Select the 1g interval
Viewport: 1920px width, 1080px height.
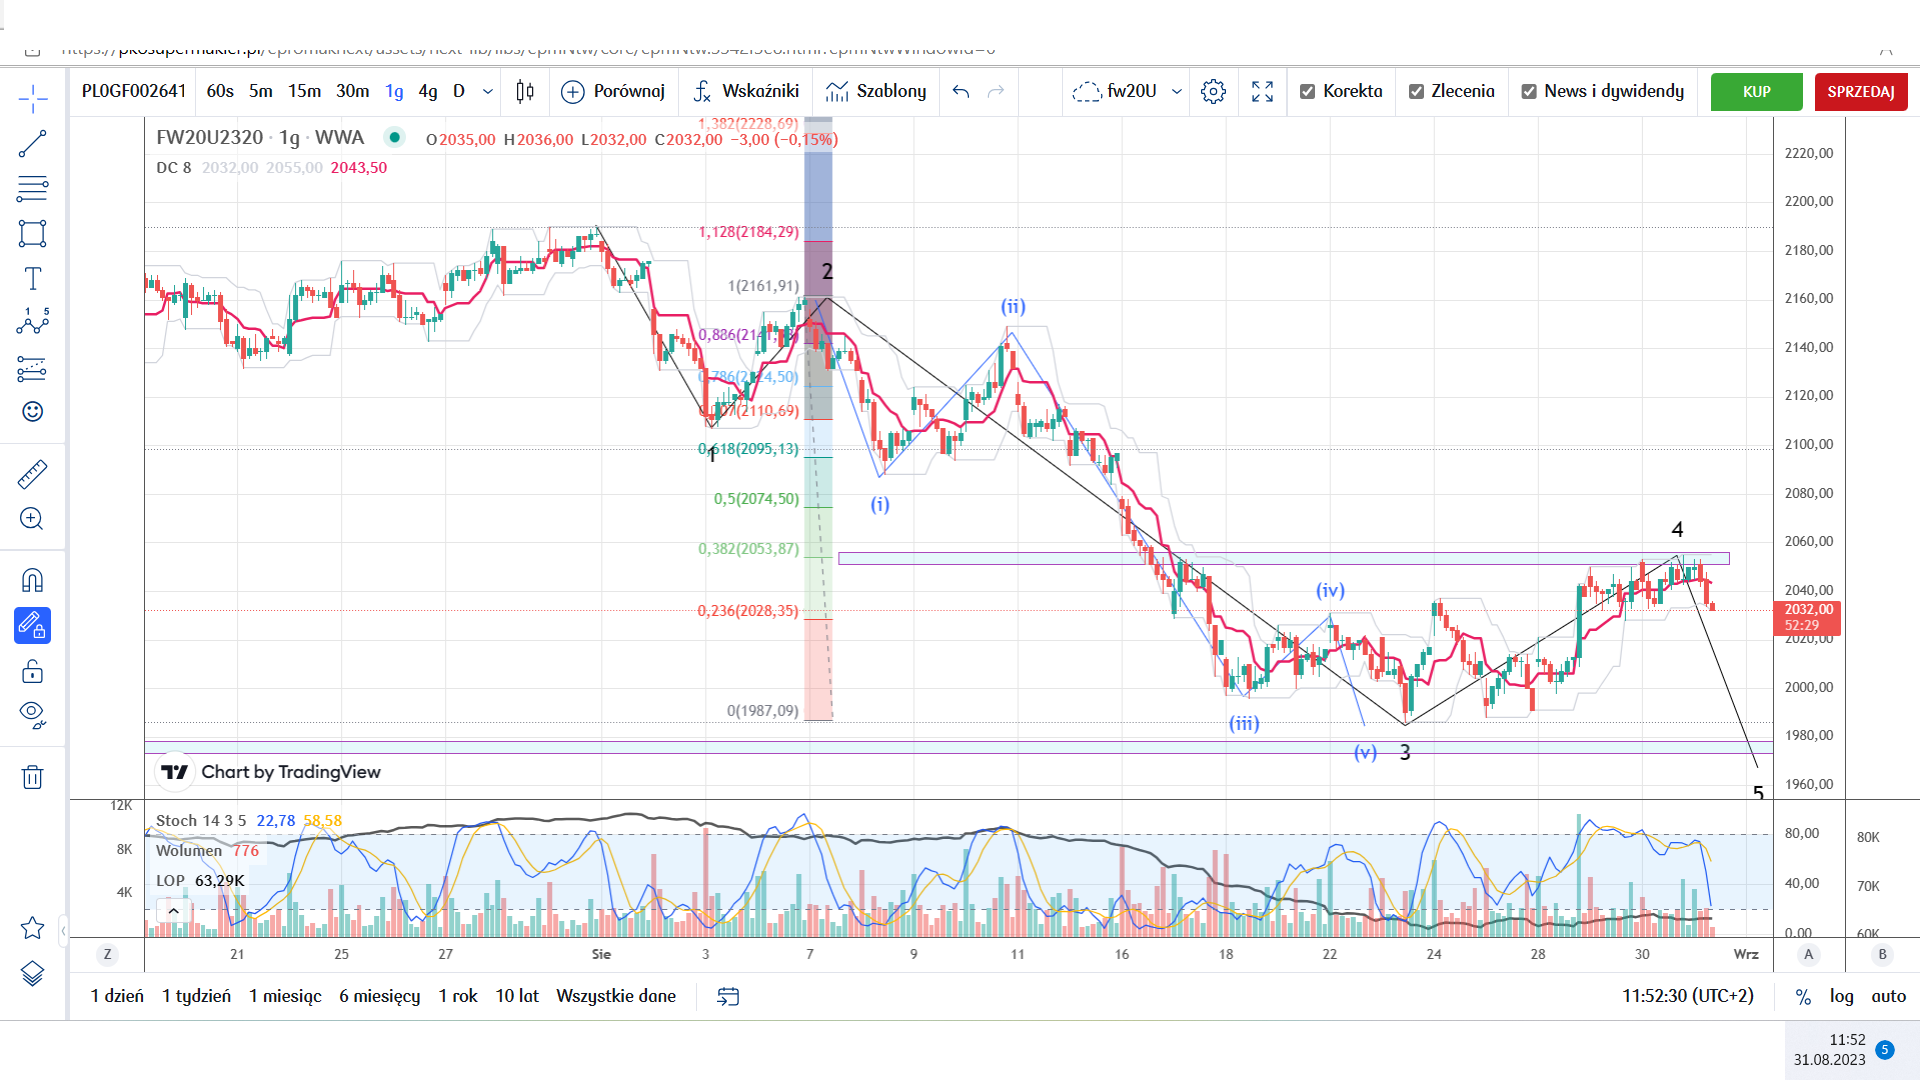395,92
